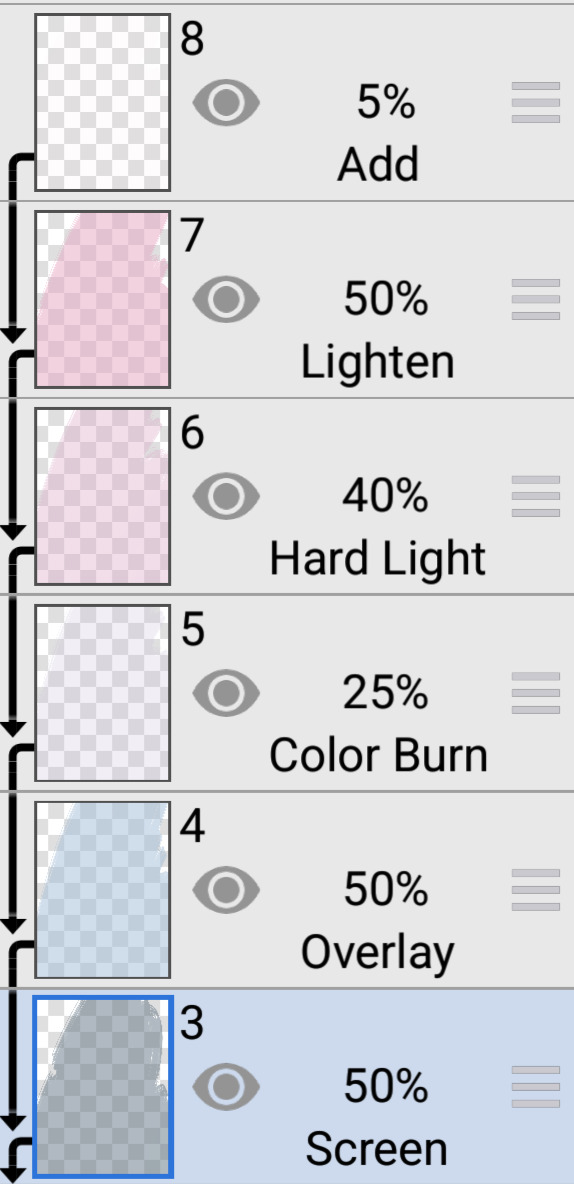Open the Add blend mode label
Image resolution: width=574 pixels, height=1184 pixels.
pos(378,165)
